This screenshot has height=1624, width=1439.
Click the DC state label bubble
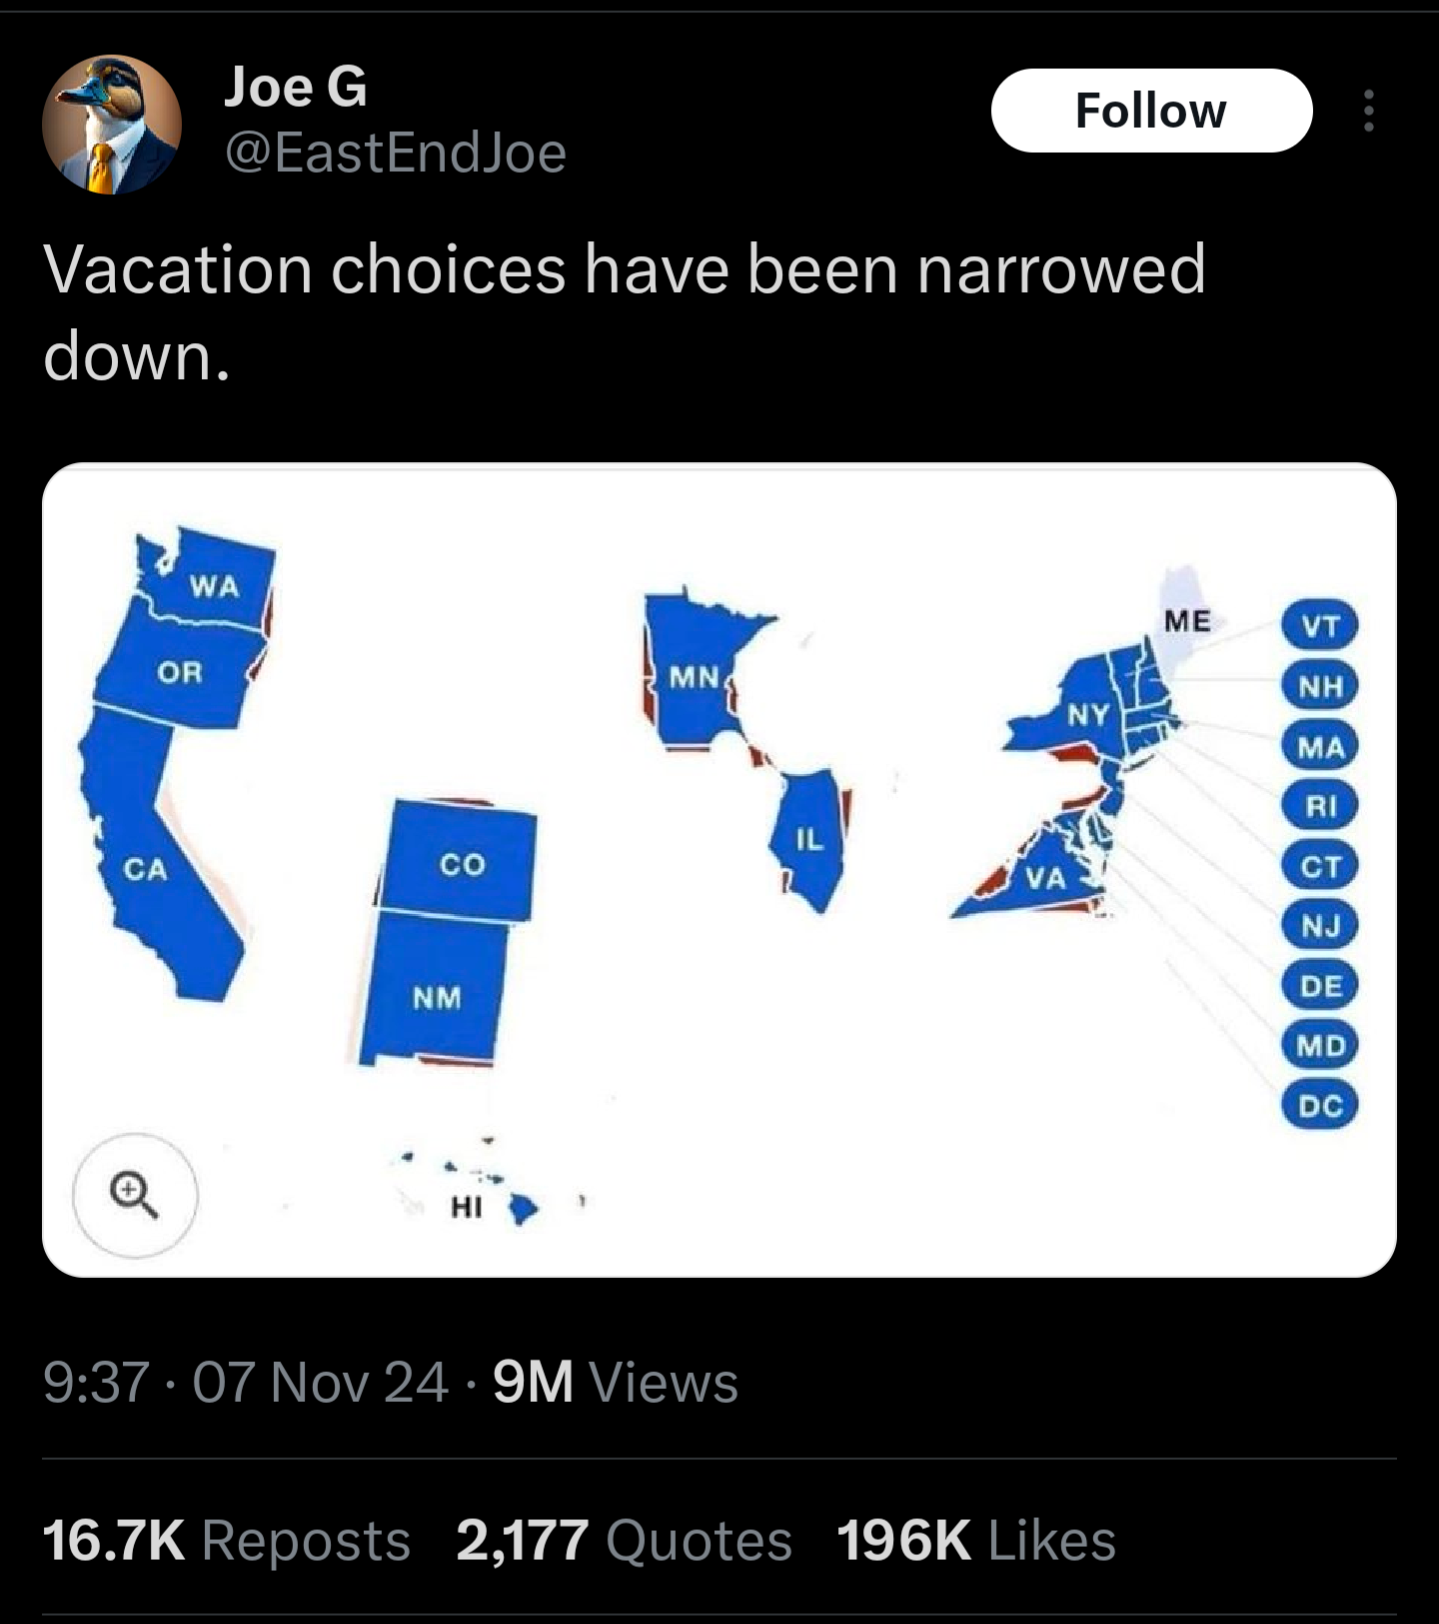1320,1105
